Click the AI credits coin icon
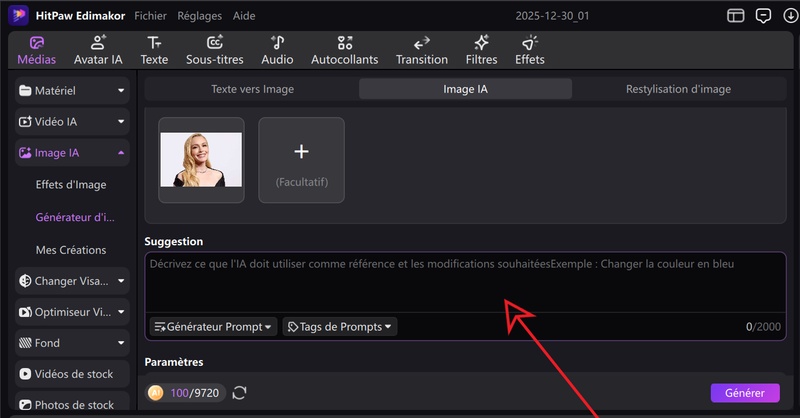Viewport: 800px width, 418px height. pos(156,392)
